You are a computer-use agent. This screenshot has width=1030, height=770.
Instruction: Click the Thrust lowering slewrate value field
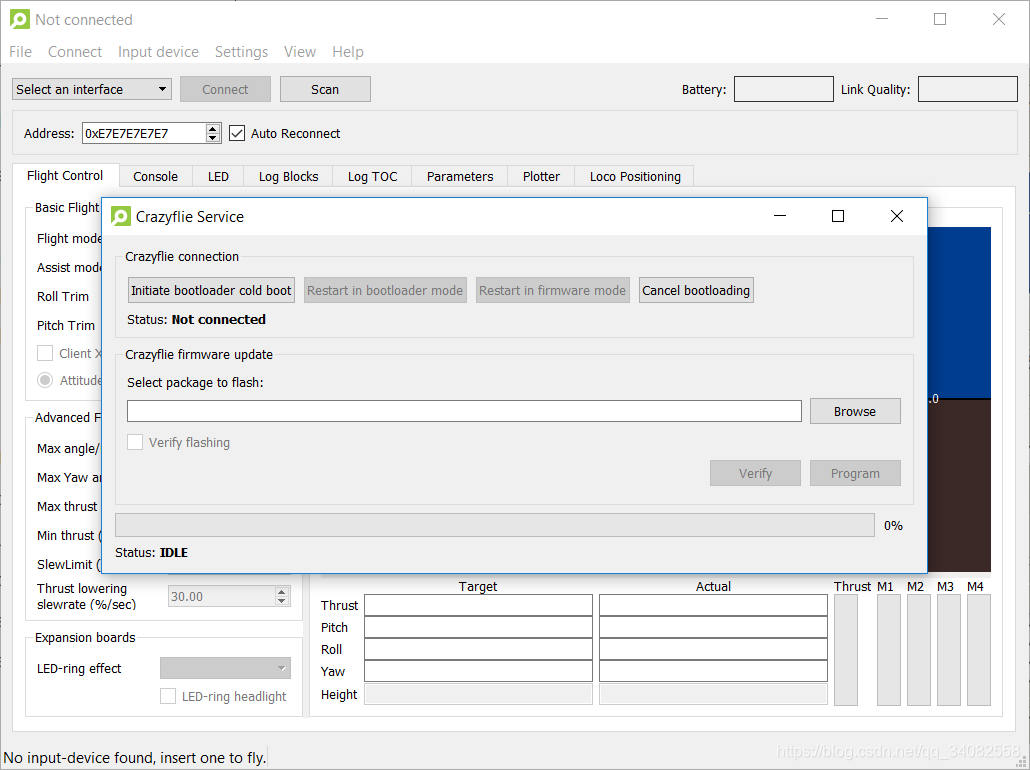point(222,597)
